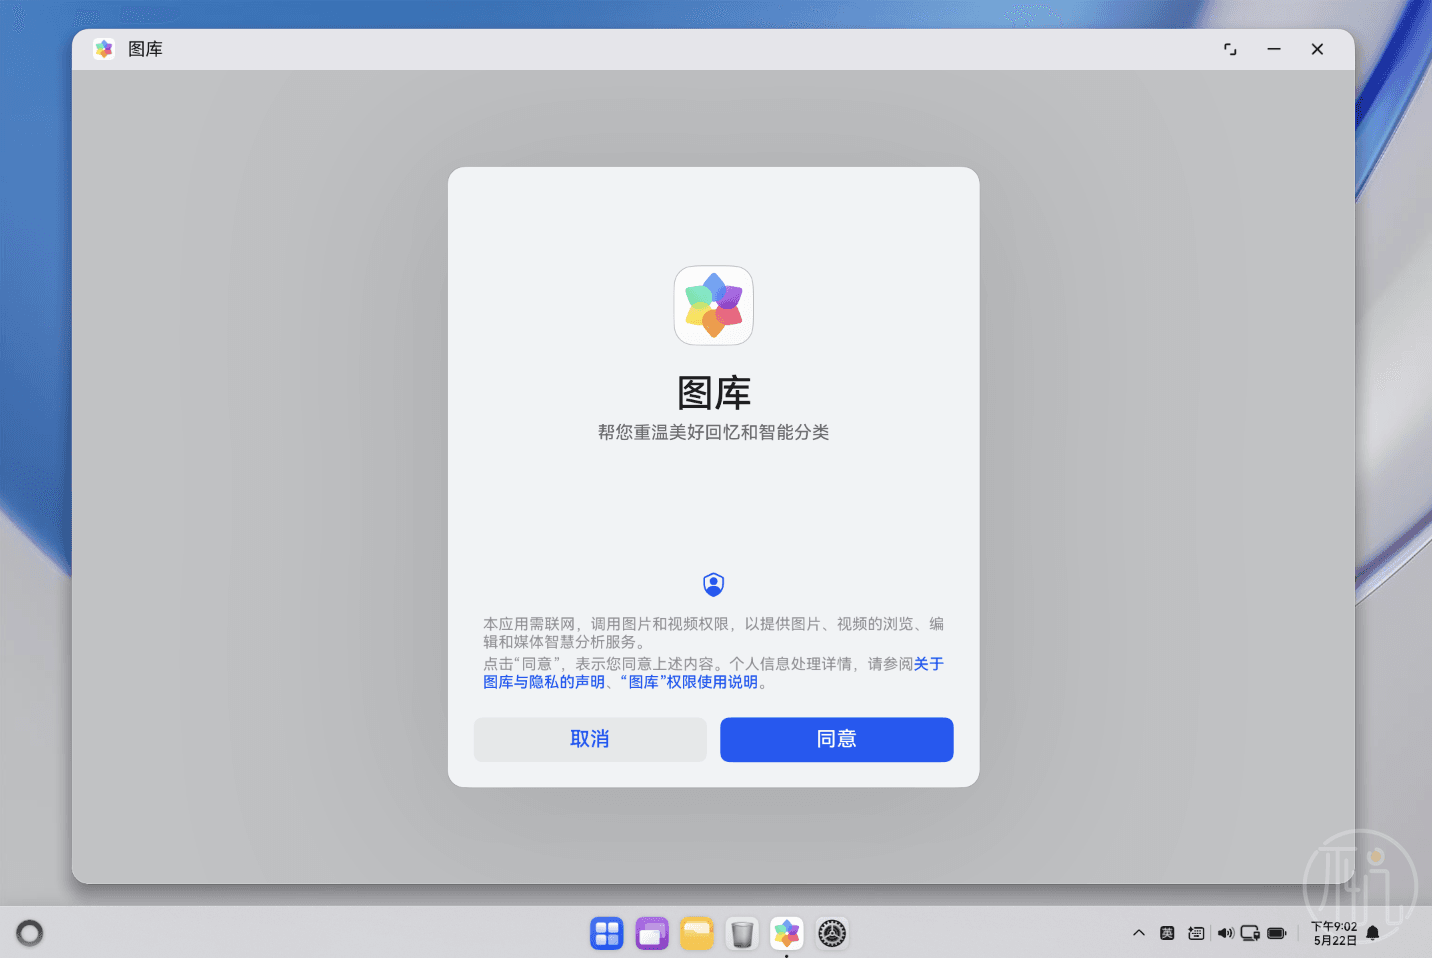This screenshot has width=1432, height=958.
Task: Open the yellow Files folder in the dock
Action: (697, 933)
